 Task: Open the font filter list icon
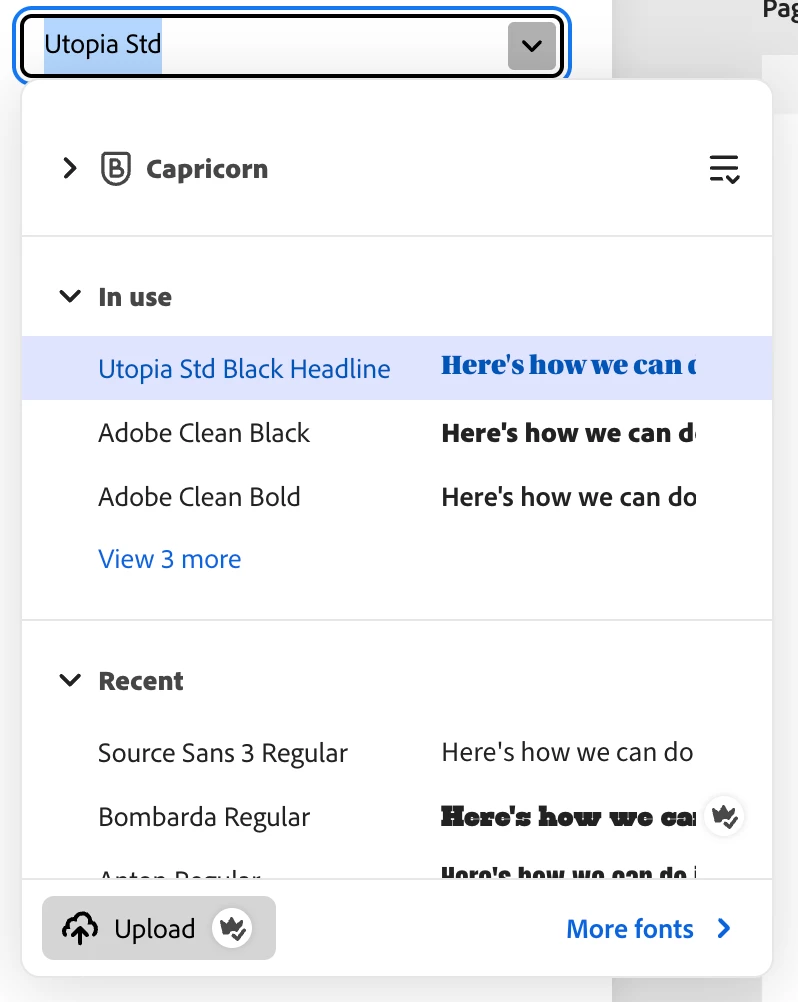point(724,169)
